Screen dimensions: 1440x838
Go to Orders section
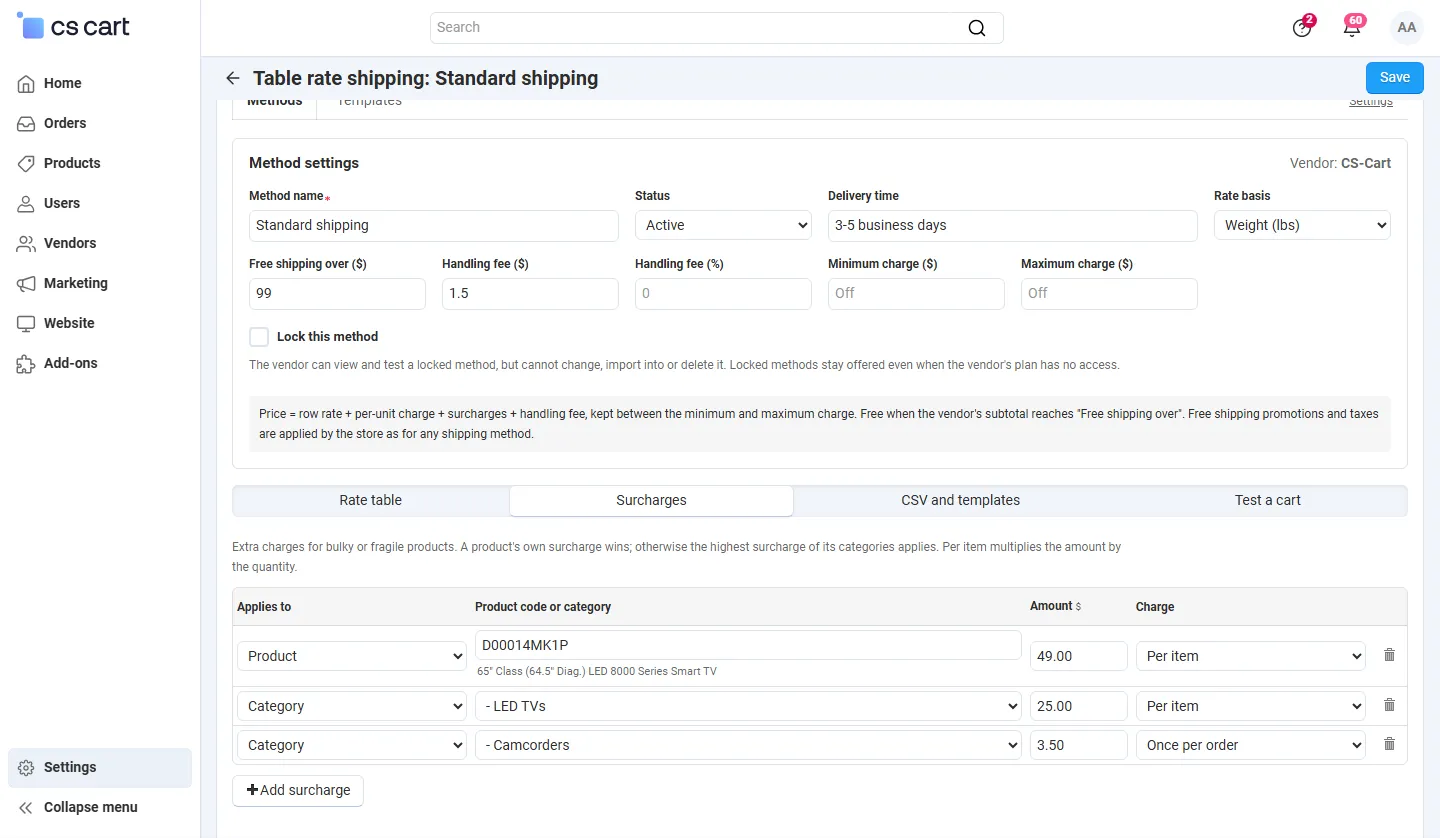coord(65,123)
